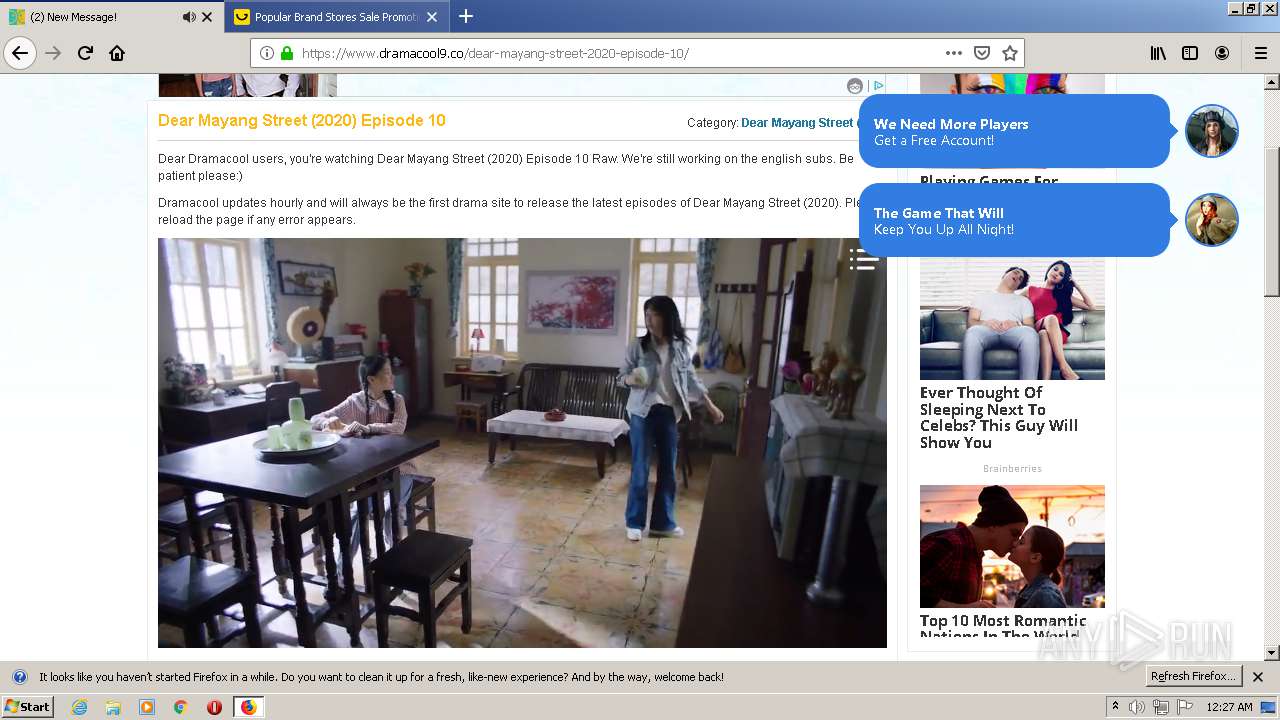Screen dimensions: 1280x720
Task: Open Action Center flag icon
Action: [x=1184, y=707]
